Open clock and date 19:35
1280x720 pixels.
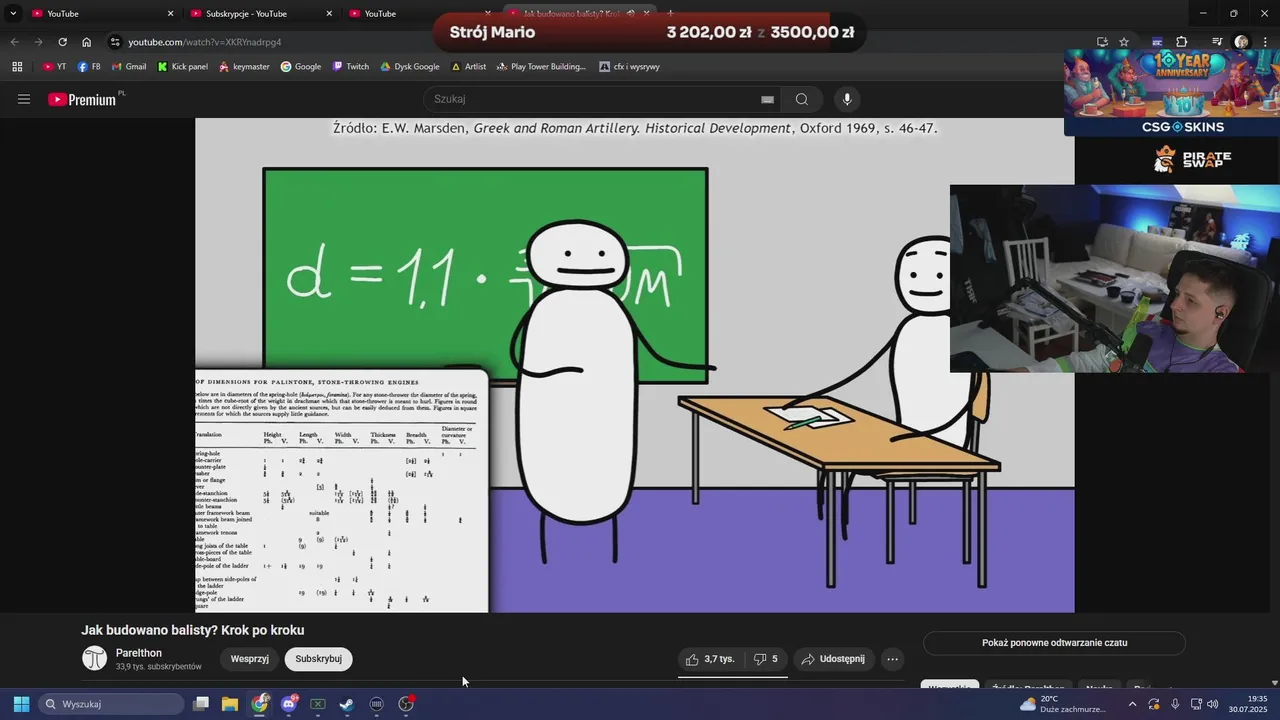[x=1250, y=704]
